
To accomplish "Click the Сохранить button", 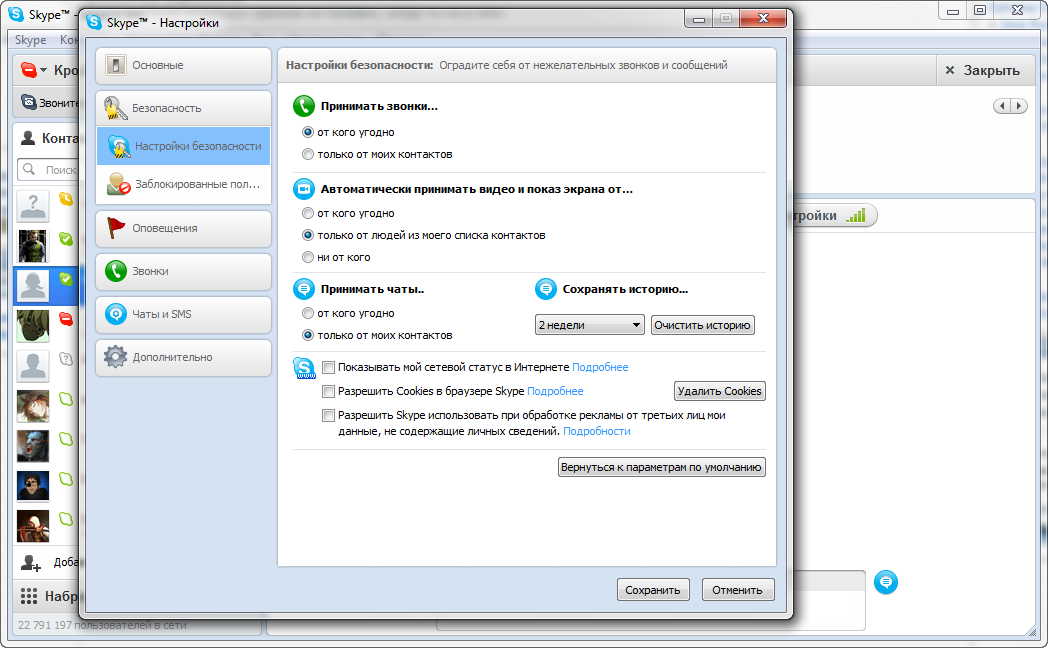I will click(x=653, y=590).
